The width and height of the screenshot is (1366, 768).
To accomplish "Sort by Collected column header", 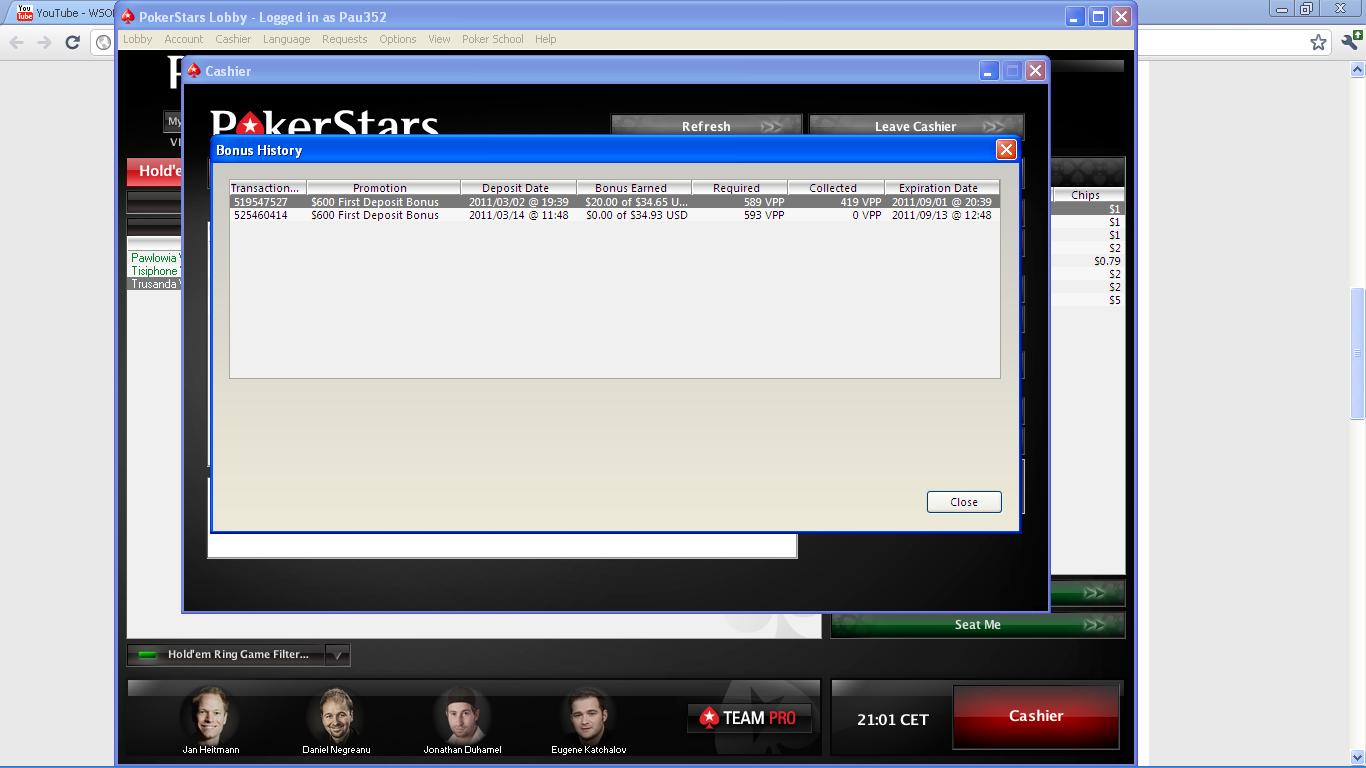I will click(x=836, y=188).
